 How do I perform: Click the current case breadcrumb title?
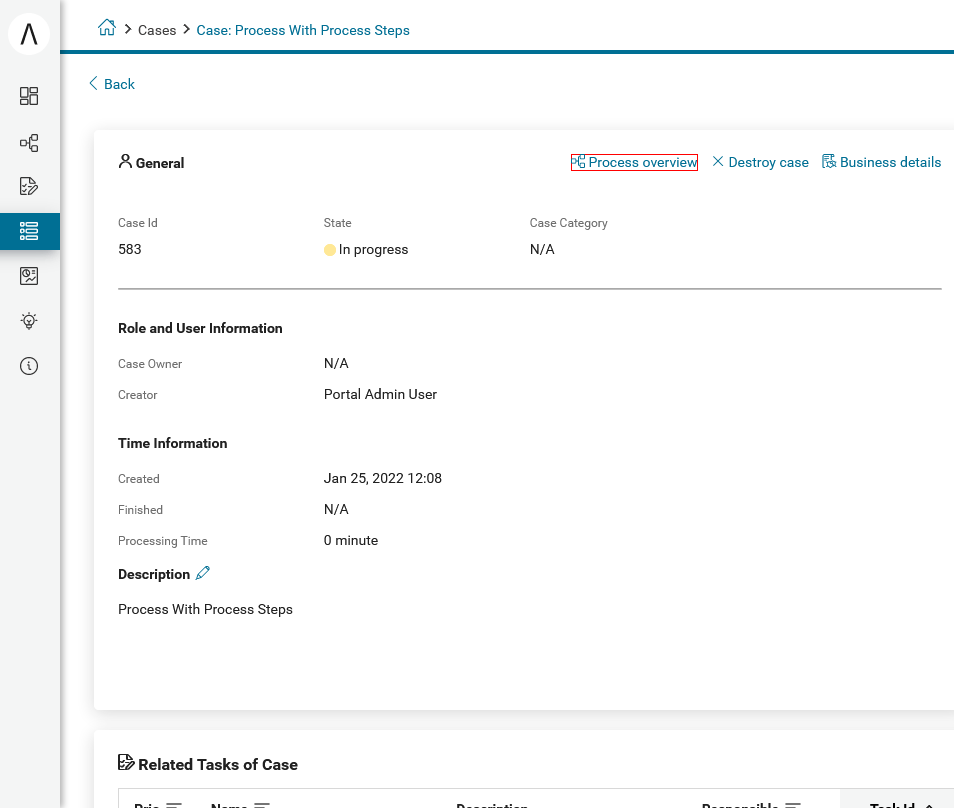tap(303, 30)
